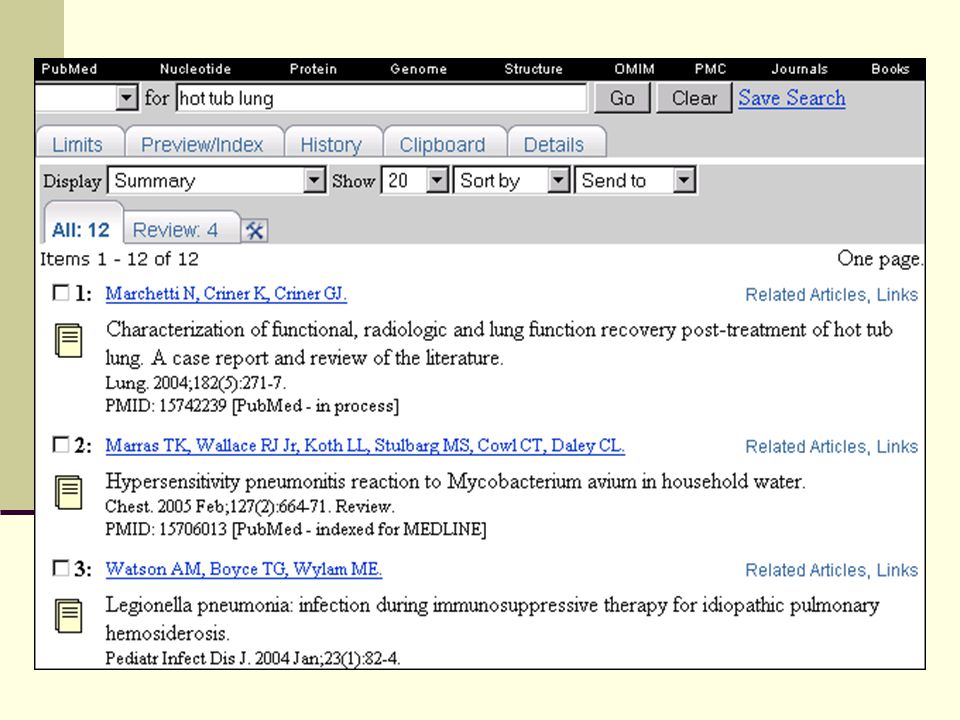Click the 'Hypersensitivity pneumonitis reaction' title text

tap(455, 482)
